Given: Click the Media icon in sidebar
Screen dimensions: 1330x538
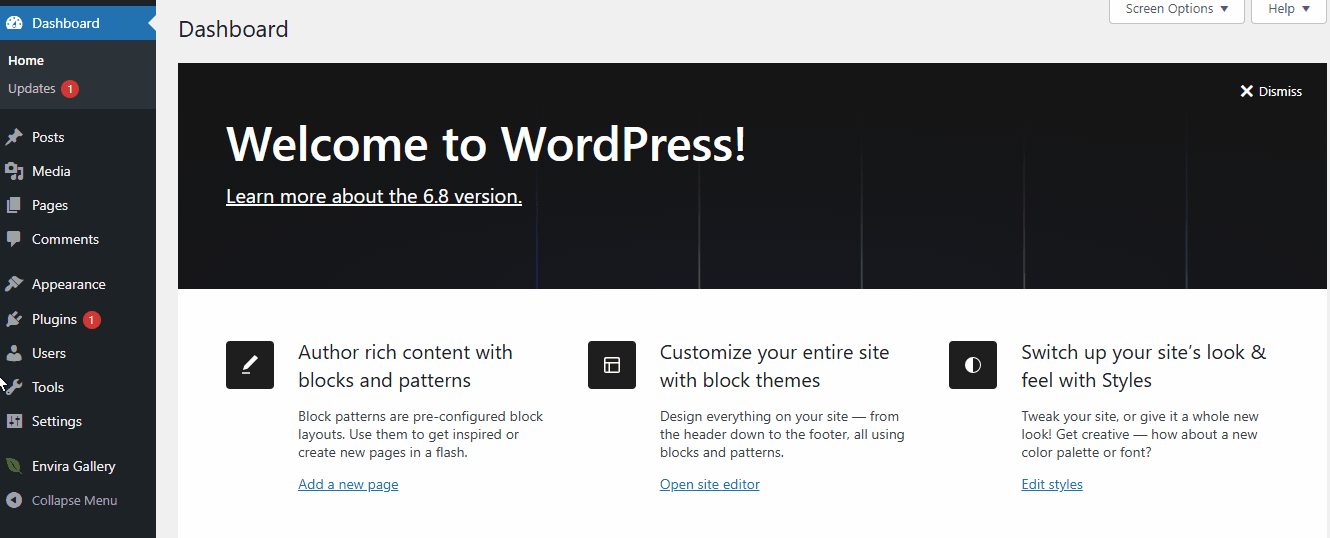Looking at the screenshot, I should pyautogui.click(x=14, y=171).
